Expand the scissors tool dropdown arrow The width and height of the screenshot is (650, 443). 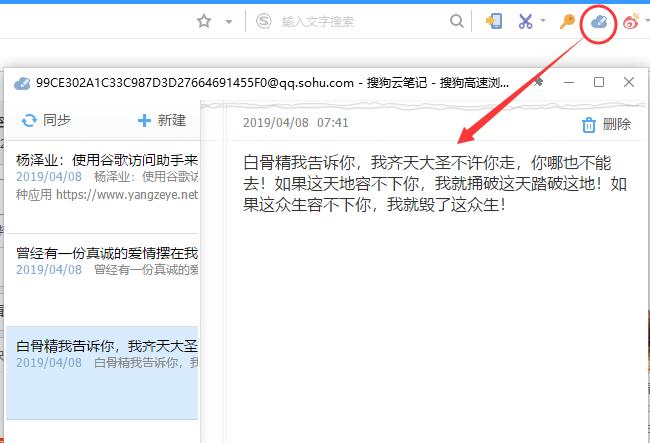point(543,20)
